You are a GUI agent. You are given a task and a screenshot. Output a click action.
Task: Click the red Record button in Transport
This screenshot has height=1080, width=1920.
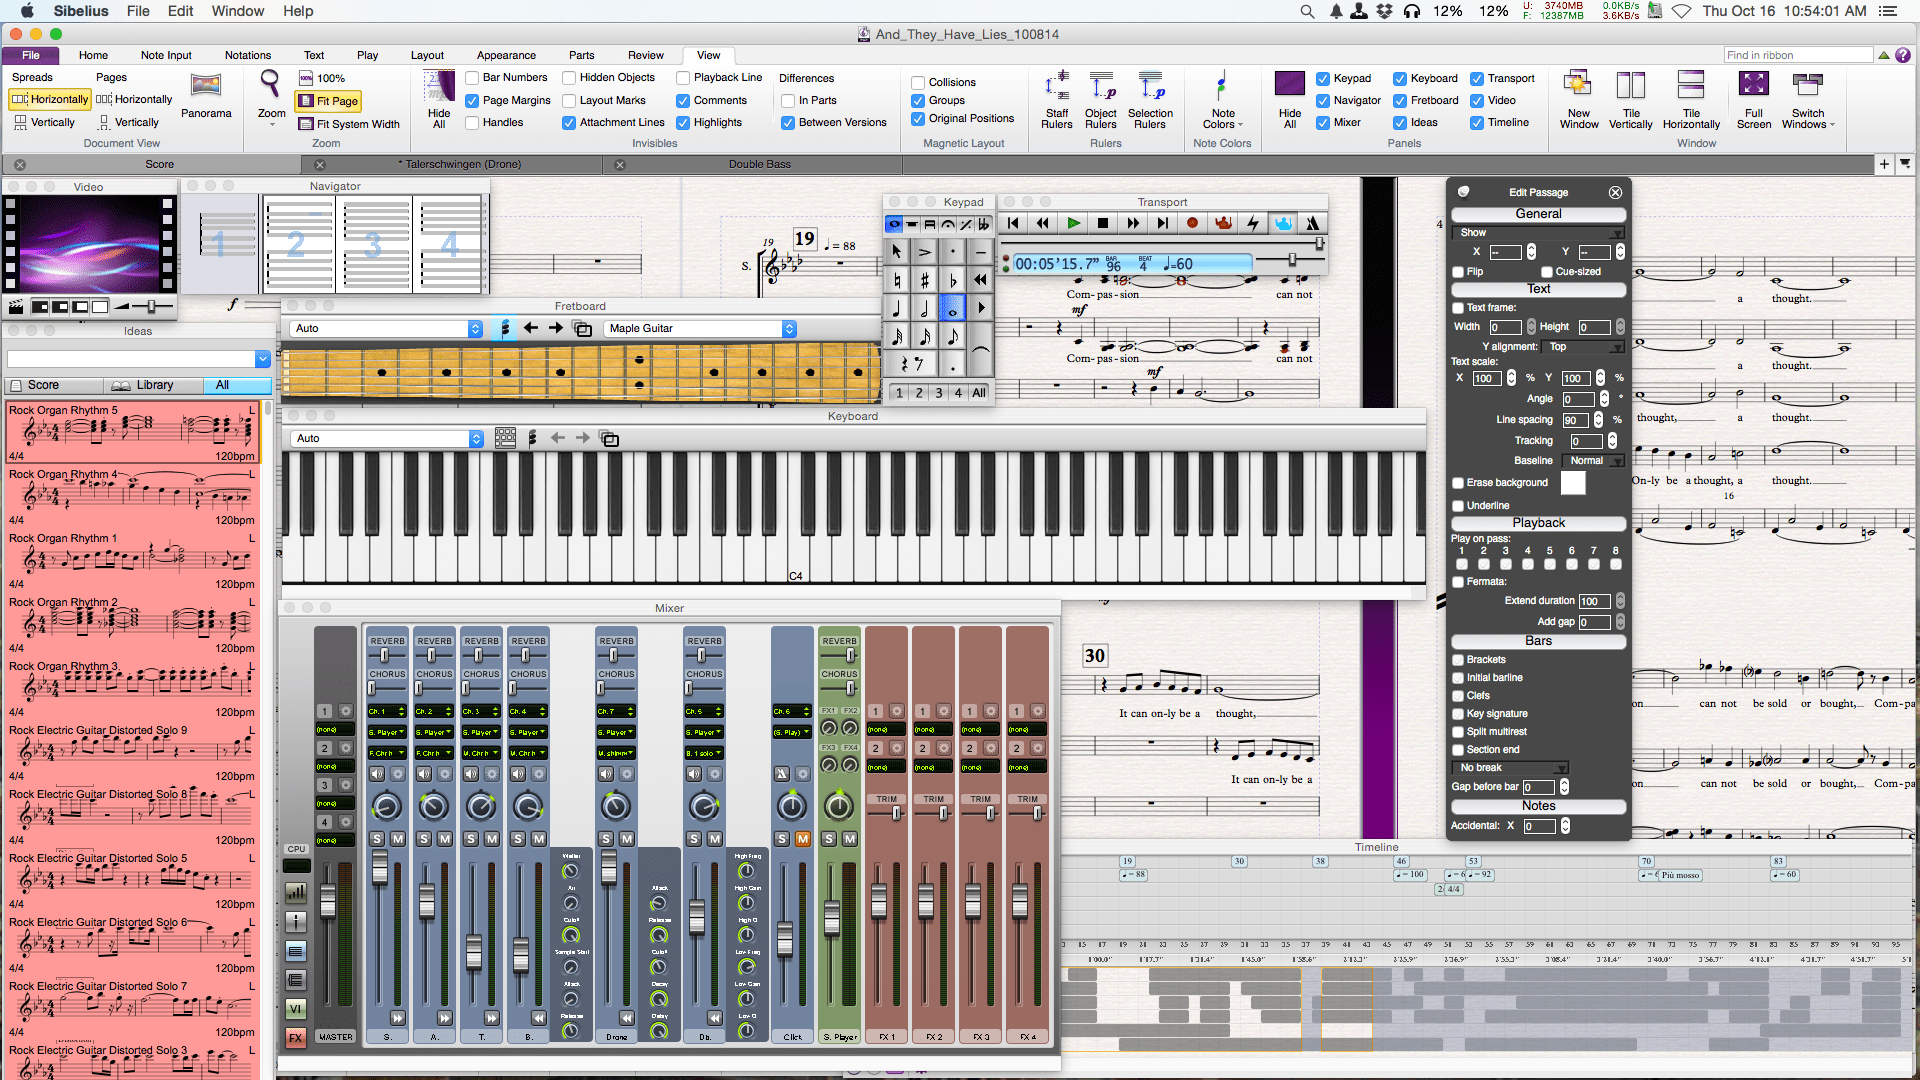(1192, 223)
